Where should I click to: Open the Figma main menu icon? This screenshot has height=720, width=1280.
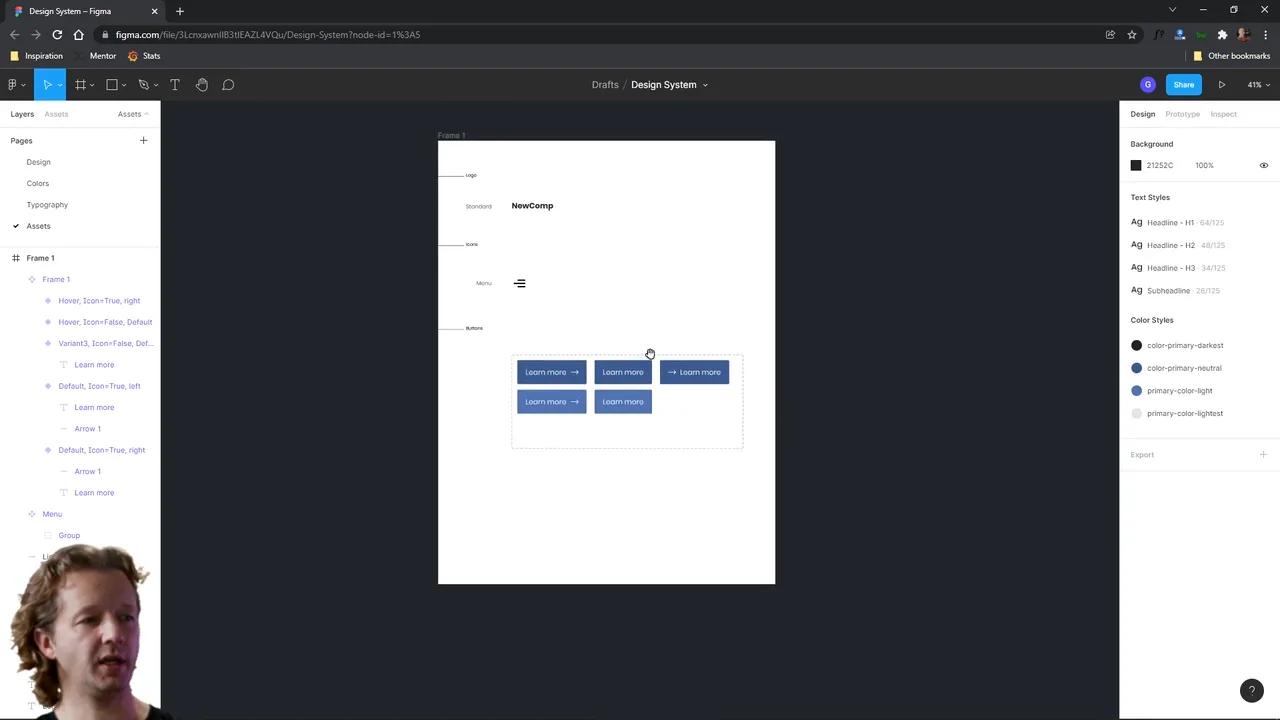[x=13, y=84]
